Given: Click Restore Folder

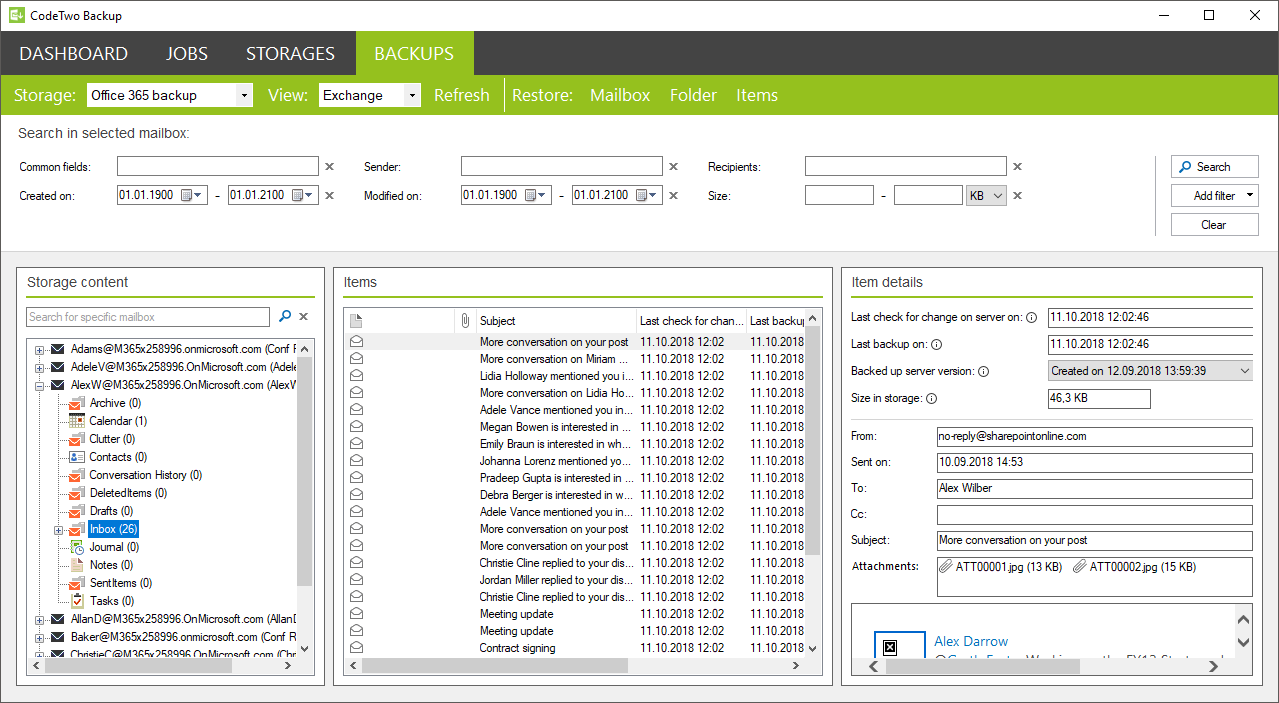Looking at the screenshot, I should tap(693, 95).
